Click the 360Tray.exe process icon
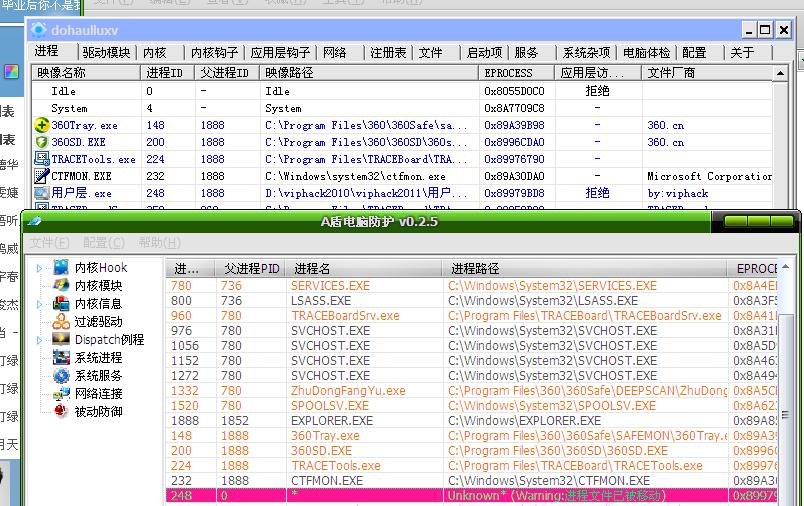This screenshot has height=506, width=804. pyautogui.click(x=42, y=125)
